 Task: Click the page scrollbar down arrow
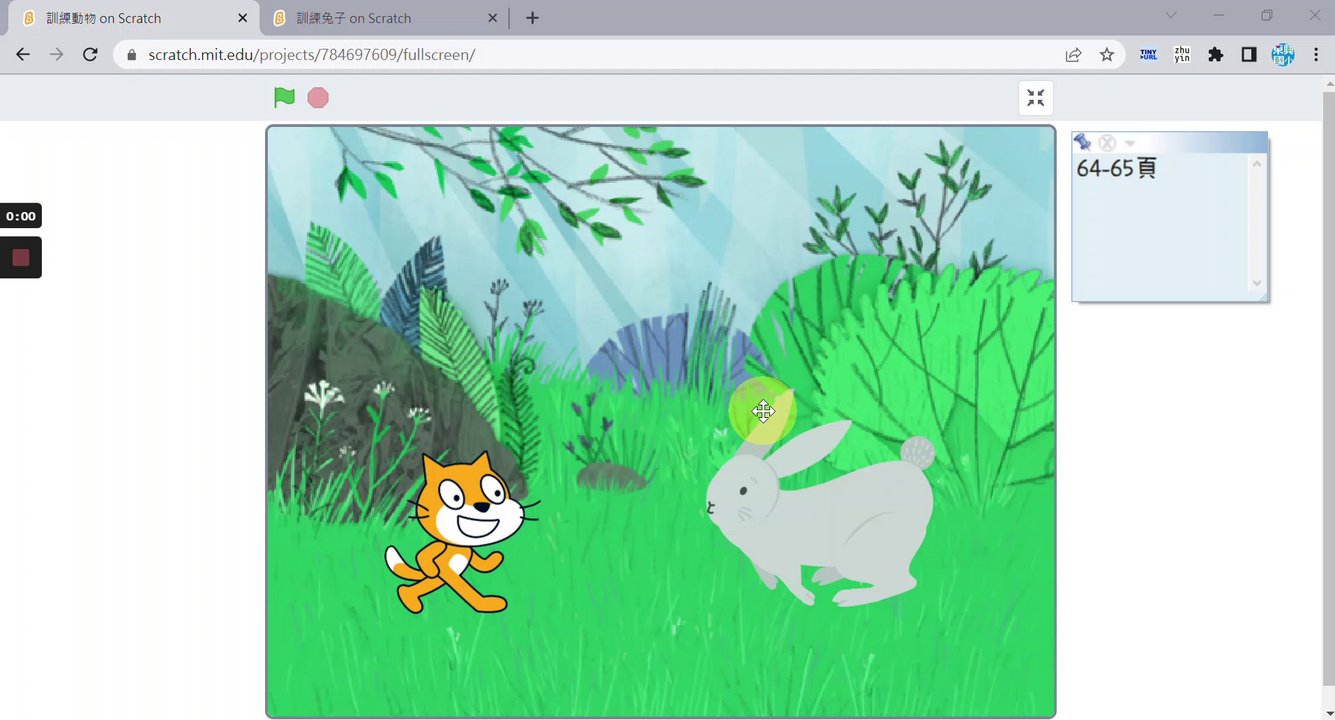(1328, 713)
